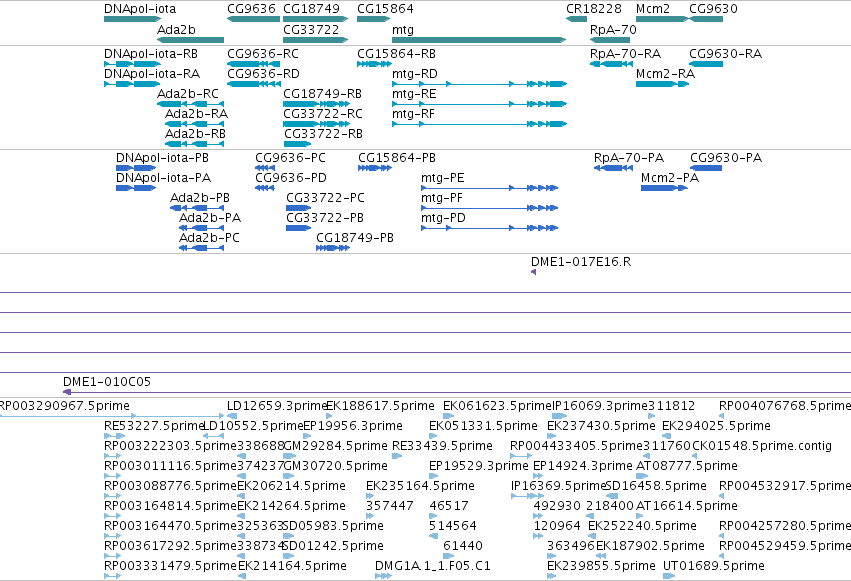851x581 pixels.
Task: Click transcript Ada2b-RC
Action: (x=188, y=94)
